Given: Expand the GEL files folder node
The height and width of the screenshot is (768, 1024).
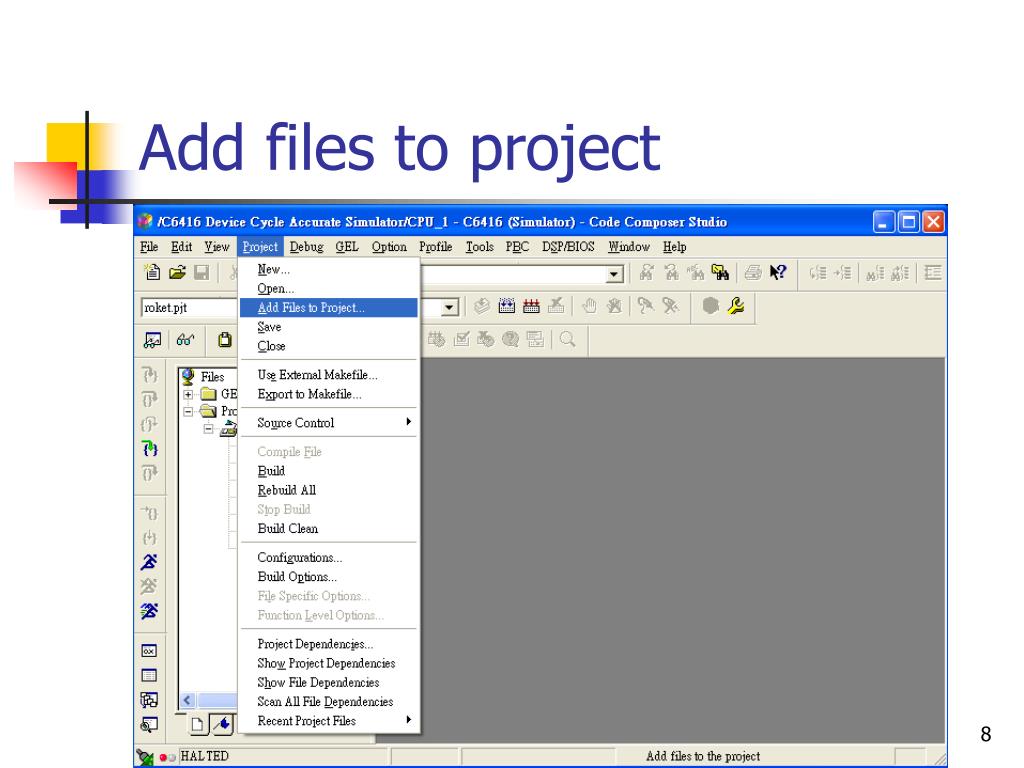Looking at the screenshot, I should click(188, 394).
